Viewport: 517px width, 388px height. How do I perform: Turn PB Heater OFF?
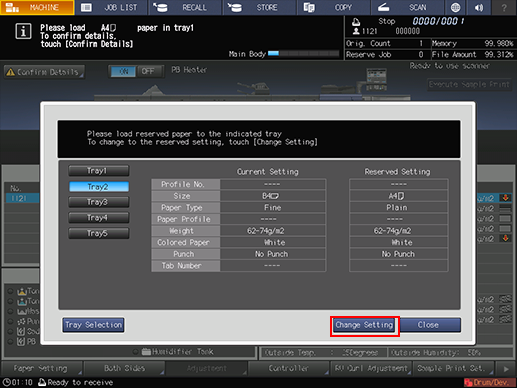[148, 71]
